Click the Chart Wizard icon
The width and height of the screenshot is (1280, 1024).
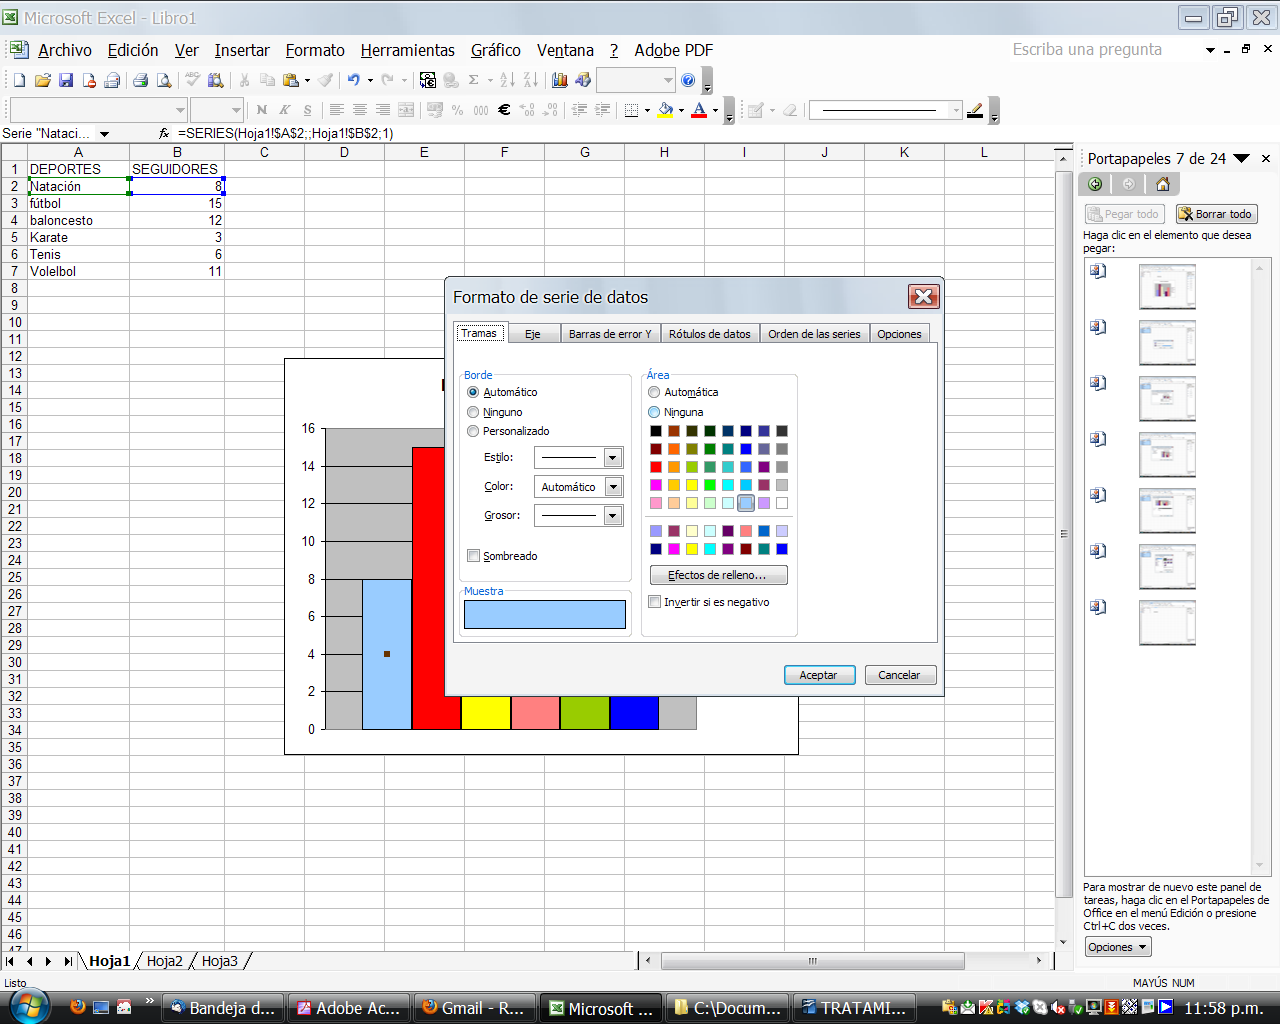tap(560, 80)
